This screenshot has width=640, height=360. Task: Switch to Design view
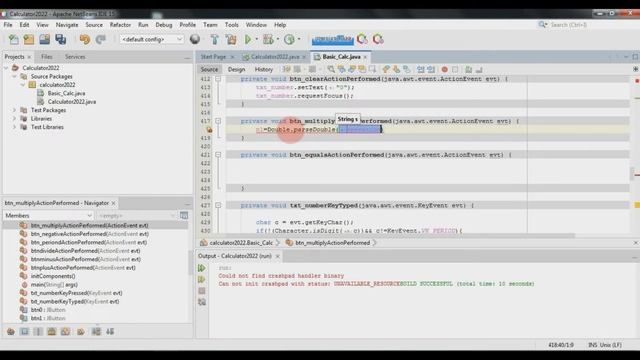point(236,69)
